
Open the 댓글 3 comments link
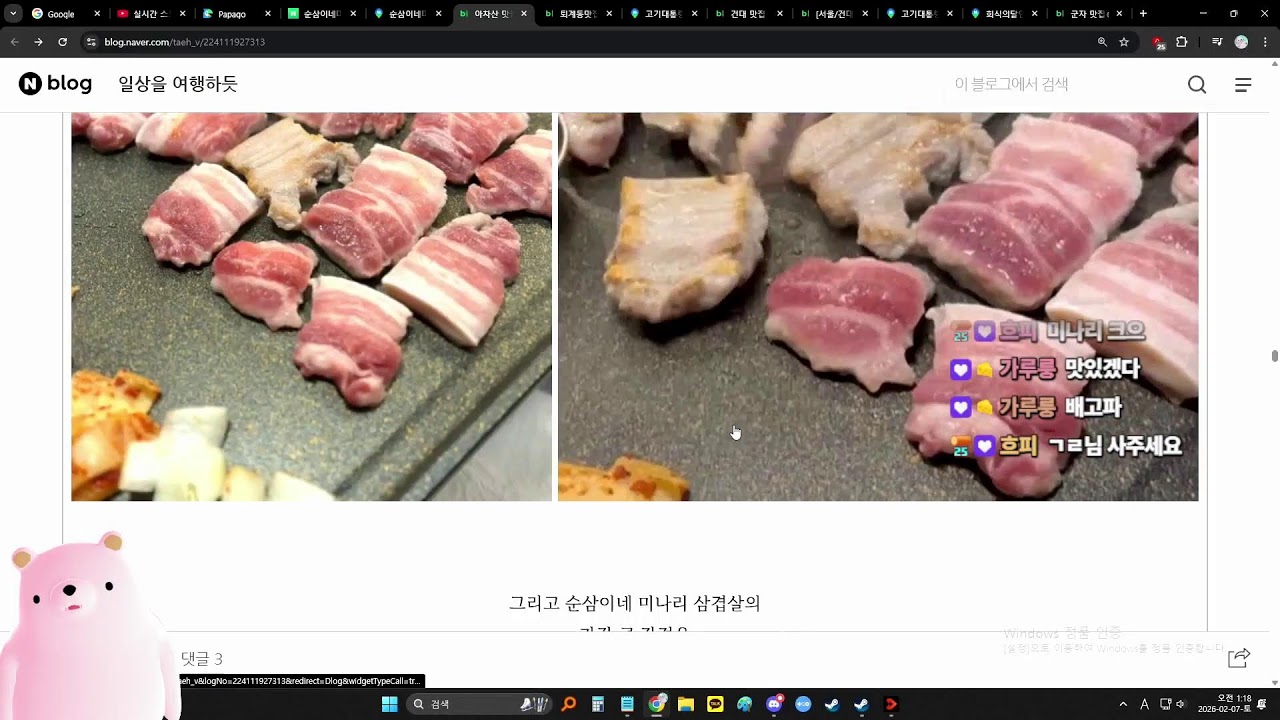201,659
